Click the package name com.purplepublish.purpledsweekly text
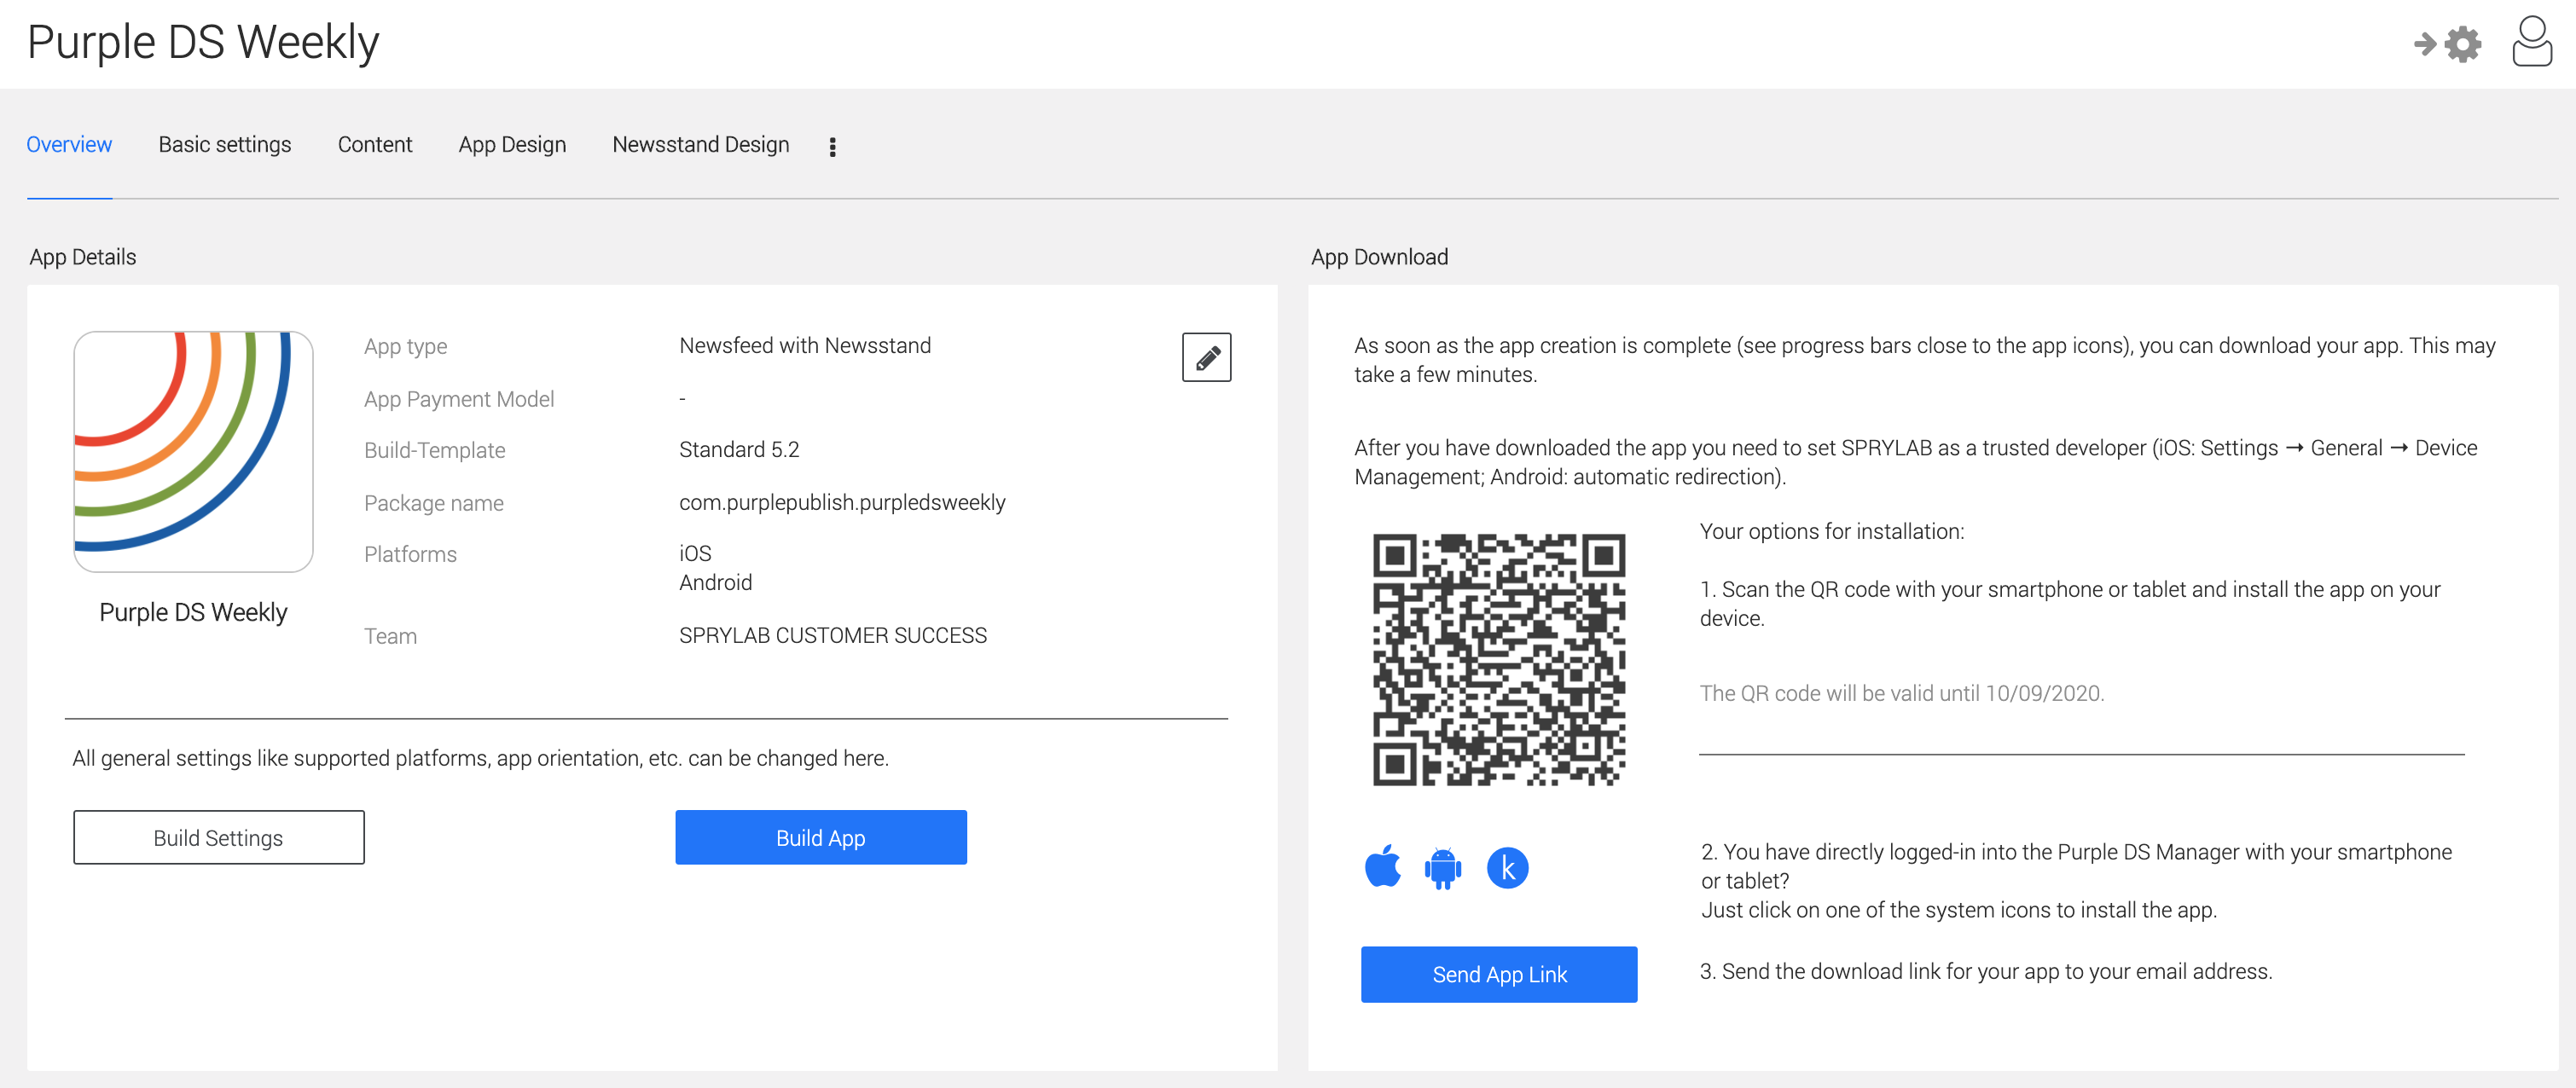Image resolution: width=2576 pixels, height=1088 pixels. pos(842,502)
